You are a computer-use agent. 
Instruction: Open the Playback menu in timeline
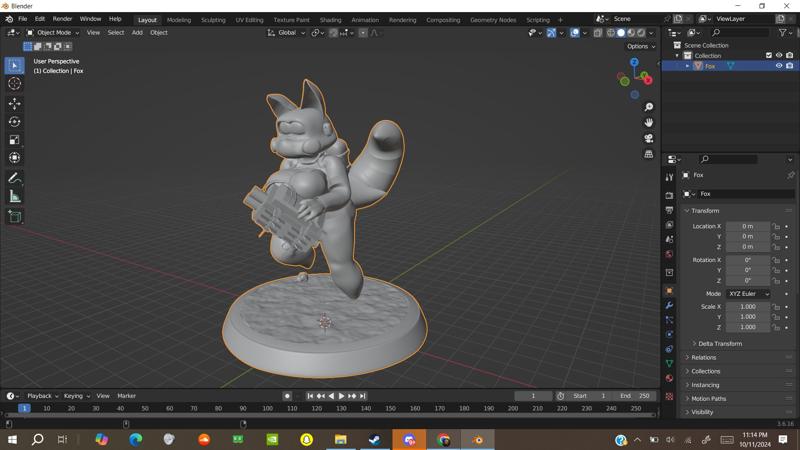(x=42, y=396)
